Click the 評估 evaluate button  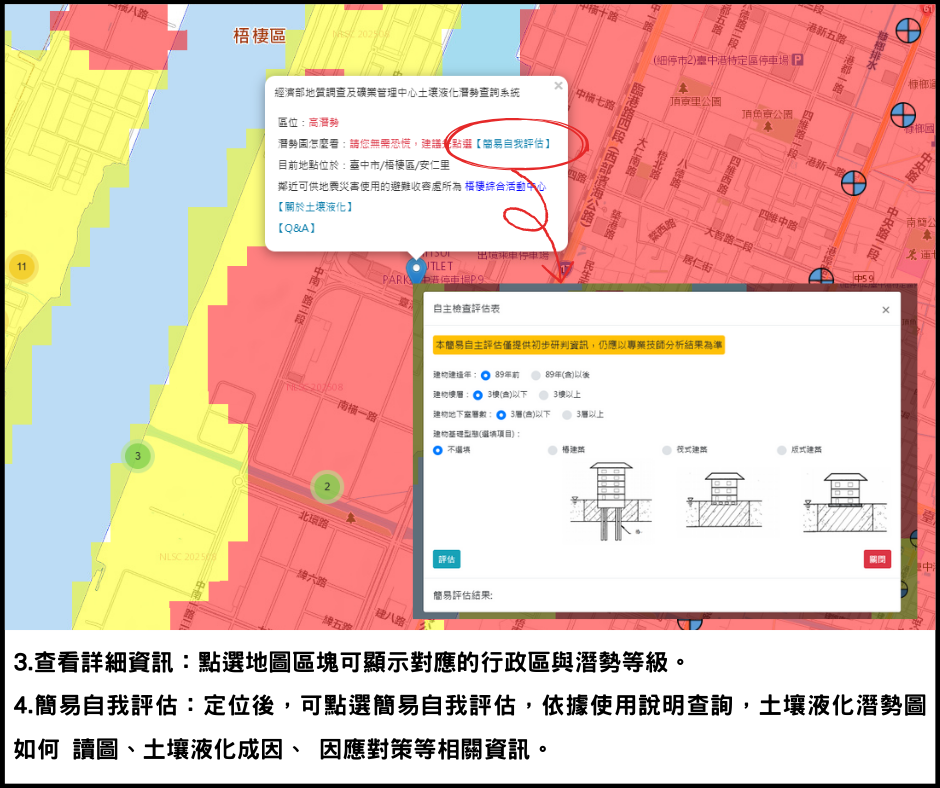(446, 559)
